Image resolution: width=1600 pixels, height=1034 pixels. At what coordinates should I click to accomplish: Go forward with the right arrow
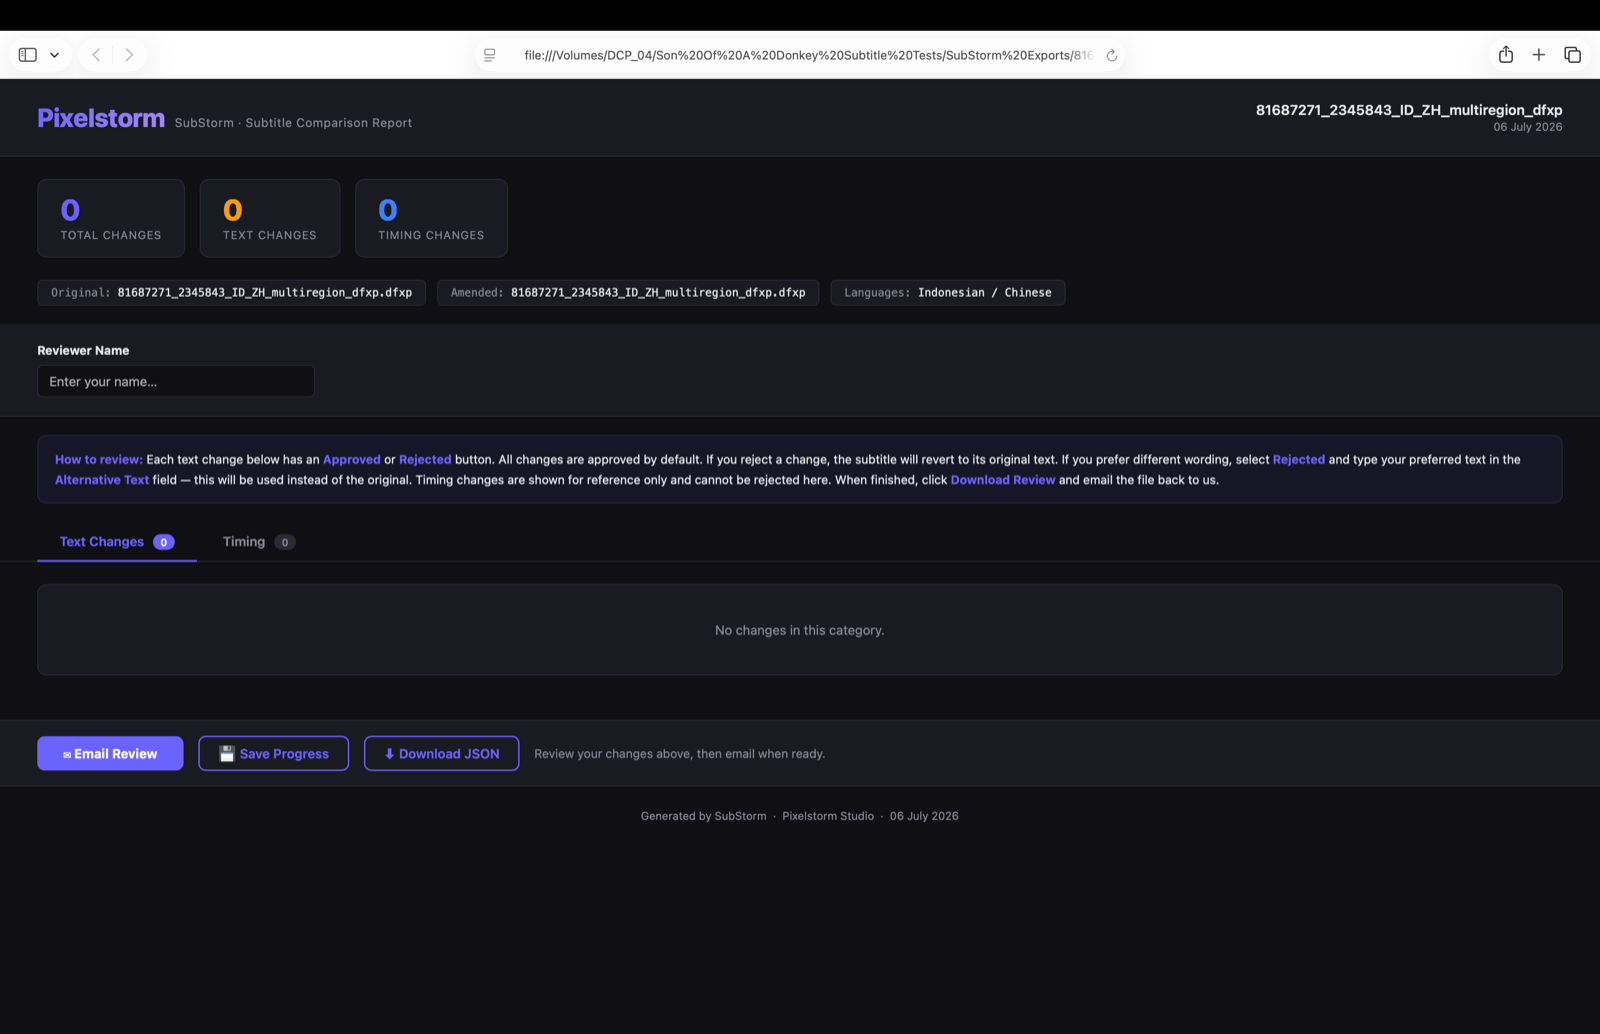click(x=129, y=55)
